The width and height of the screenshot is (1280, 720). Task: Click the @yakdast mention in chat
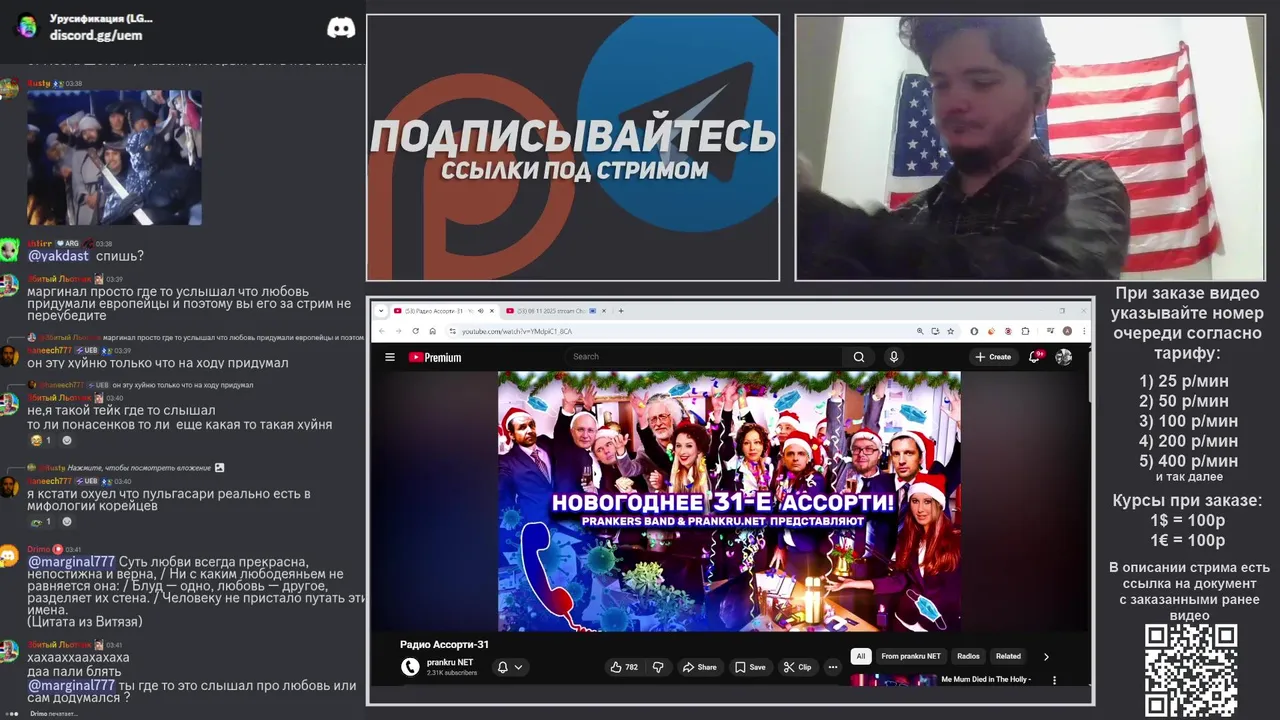(x=58, y=256)
